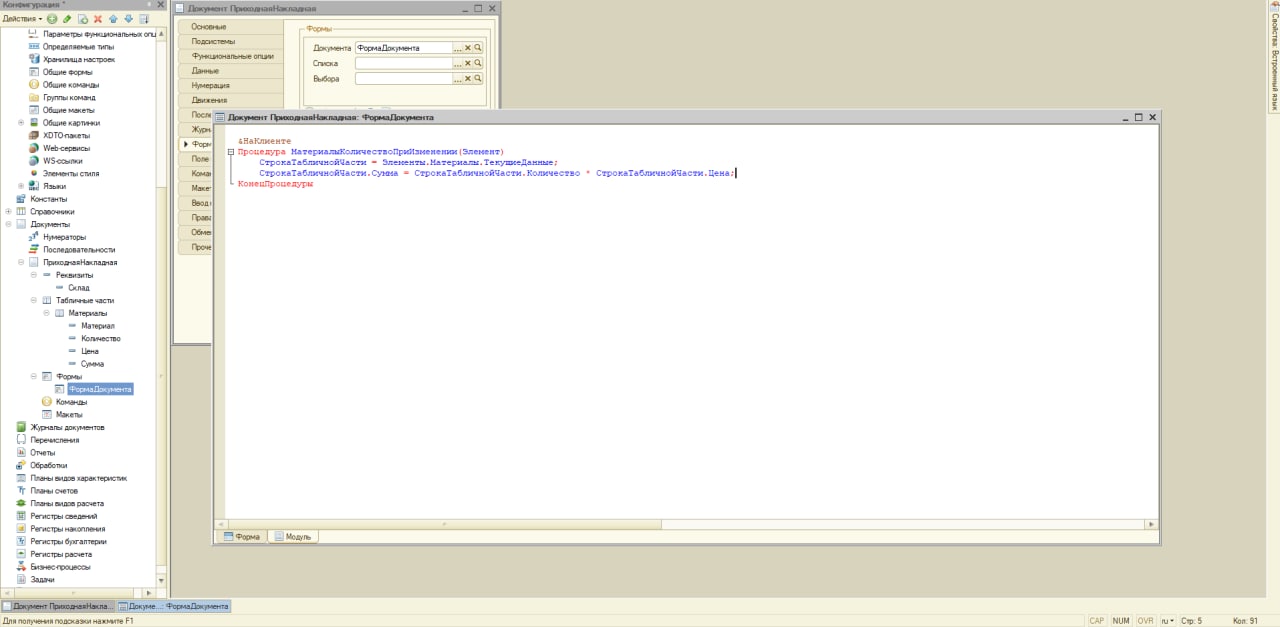
Task: Open form search via Документа field magnifier icon
Action: click(478, 48)
